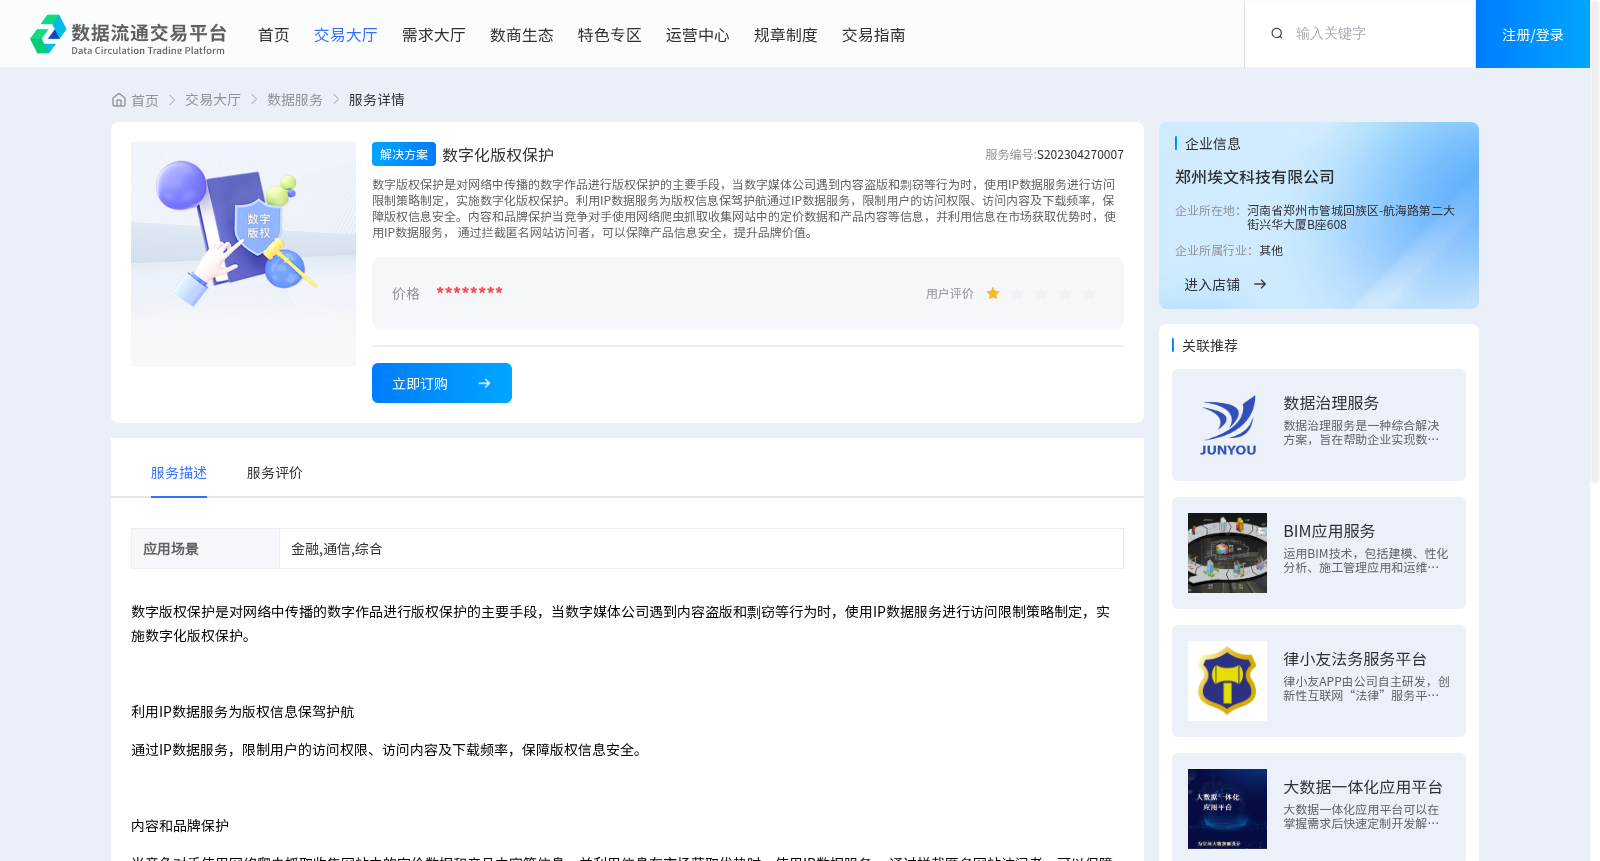This screenshot has height=861, width=1600.
Task: Click the 进入店铺 link
Action: (1212, 285)
